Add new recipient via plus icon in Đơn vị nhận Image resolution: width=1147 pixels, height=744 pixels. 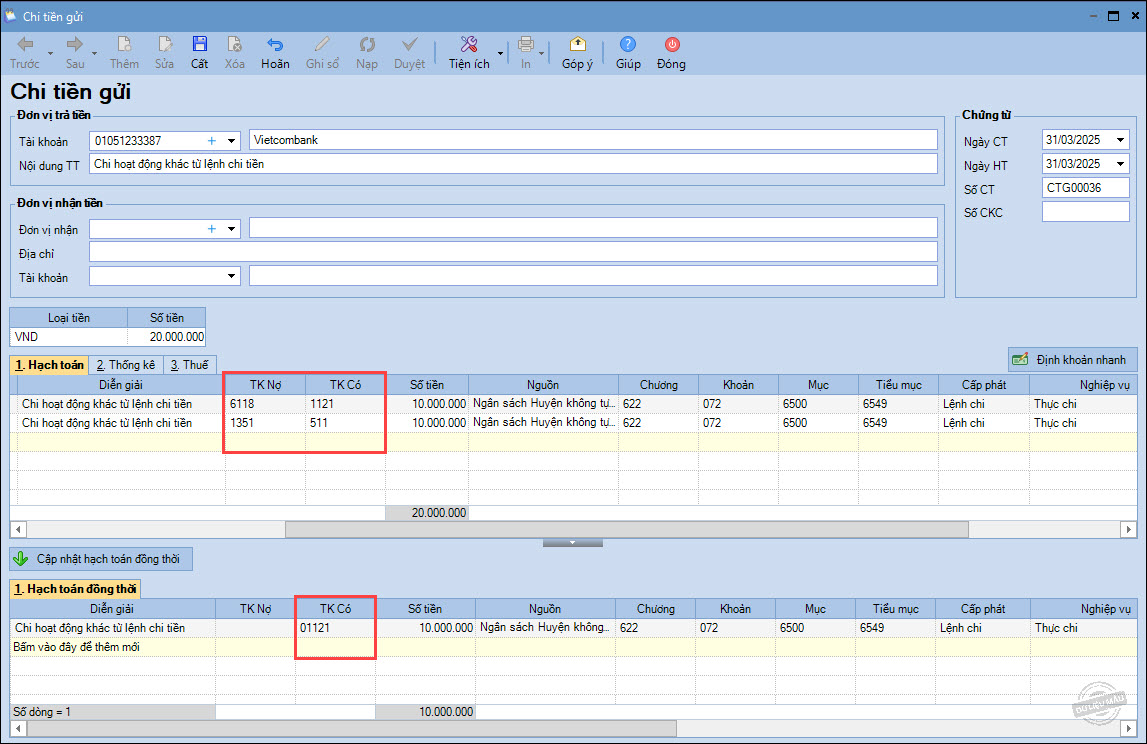211,229
